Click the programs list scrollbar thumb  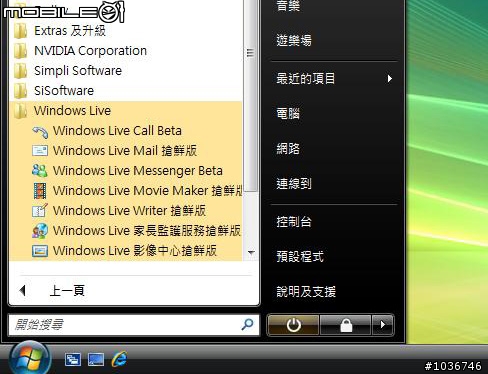point(250,95)
